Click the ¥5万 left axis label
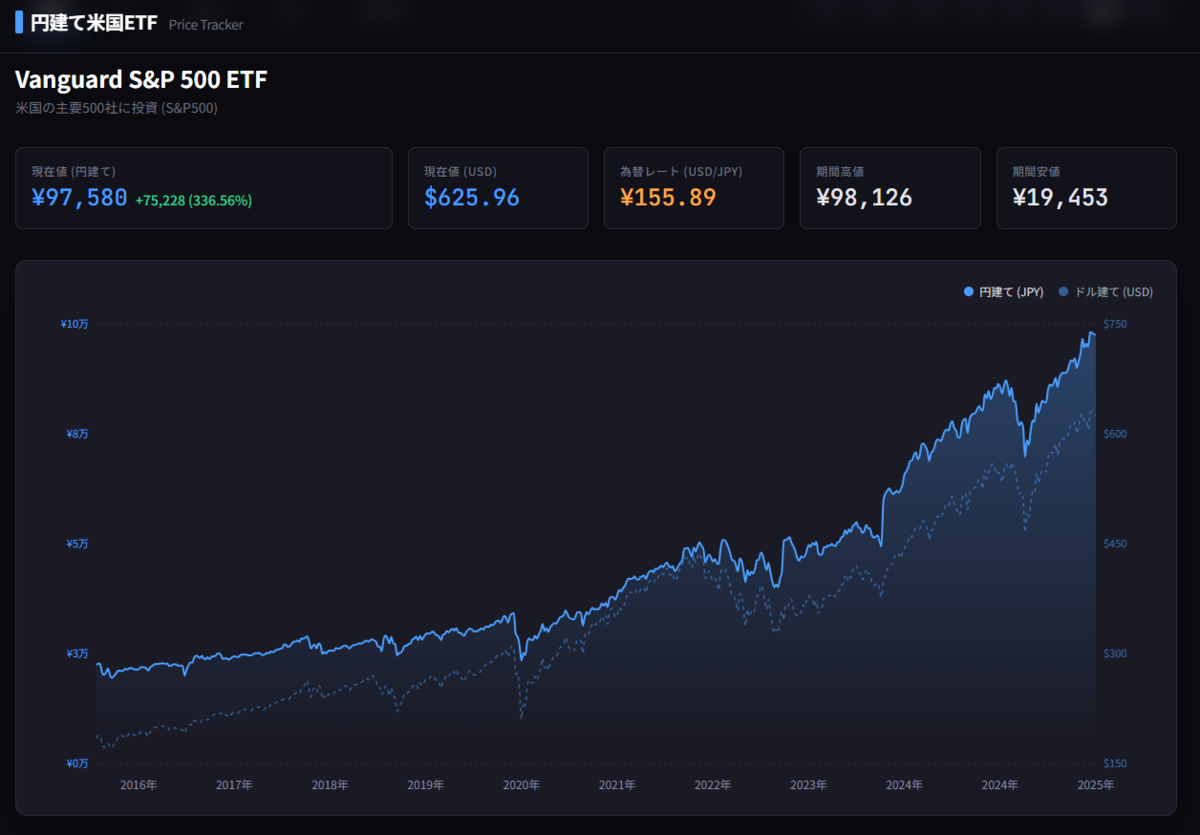Image resolution: width=1200 pixels, height=835 pixels. (x=76, y=544)
